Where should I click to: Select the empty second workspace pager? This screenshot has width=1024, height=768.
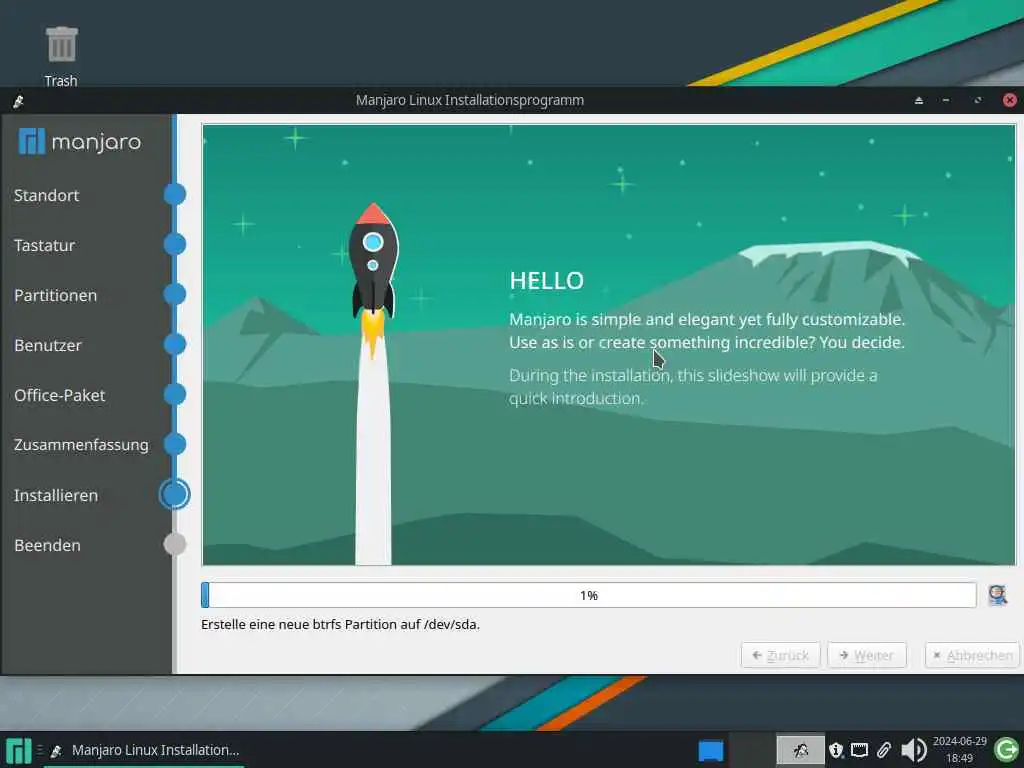click(752, 750)
